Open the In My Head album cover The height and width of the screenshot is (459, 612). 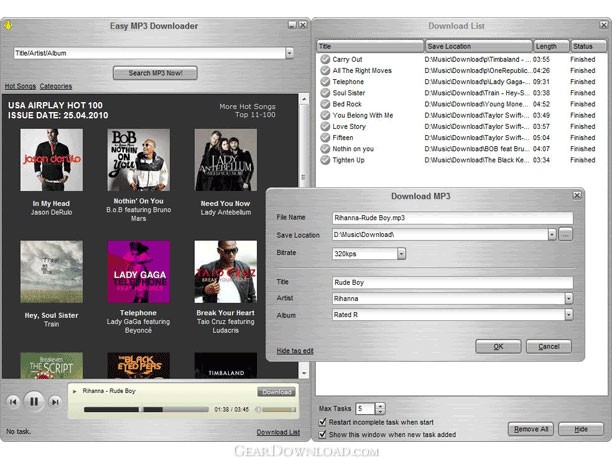point(52,160)
